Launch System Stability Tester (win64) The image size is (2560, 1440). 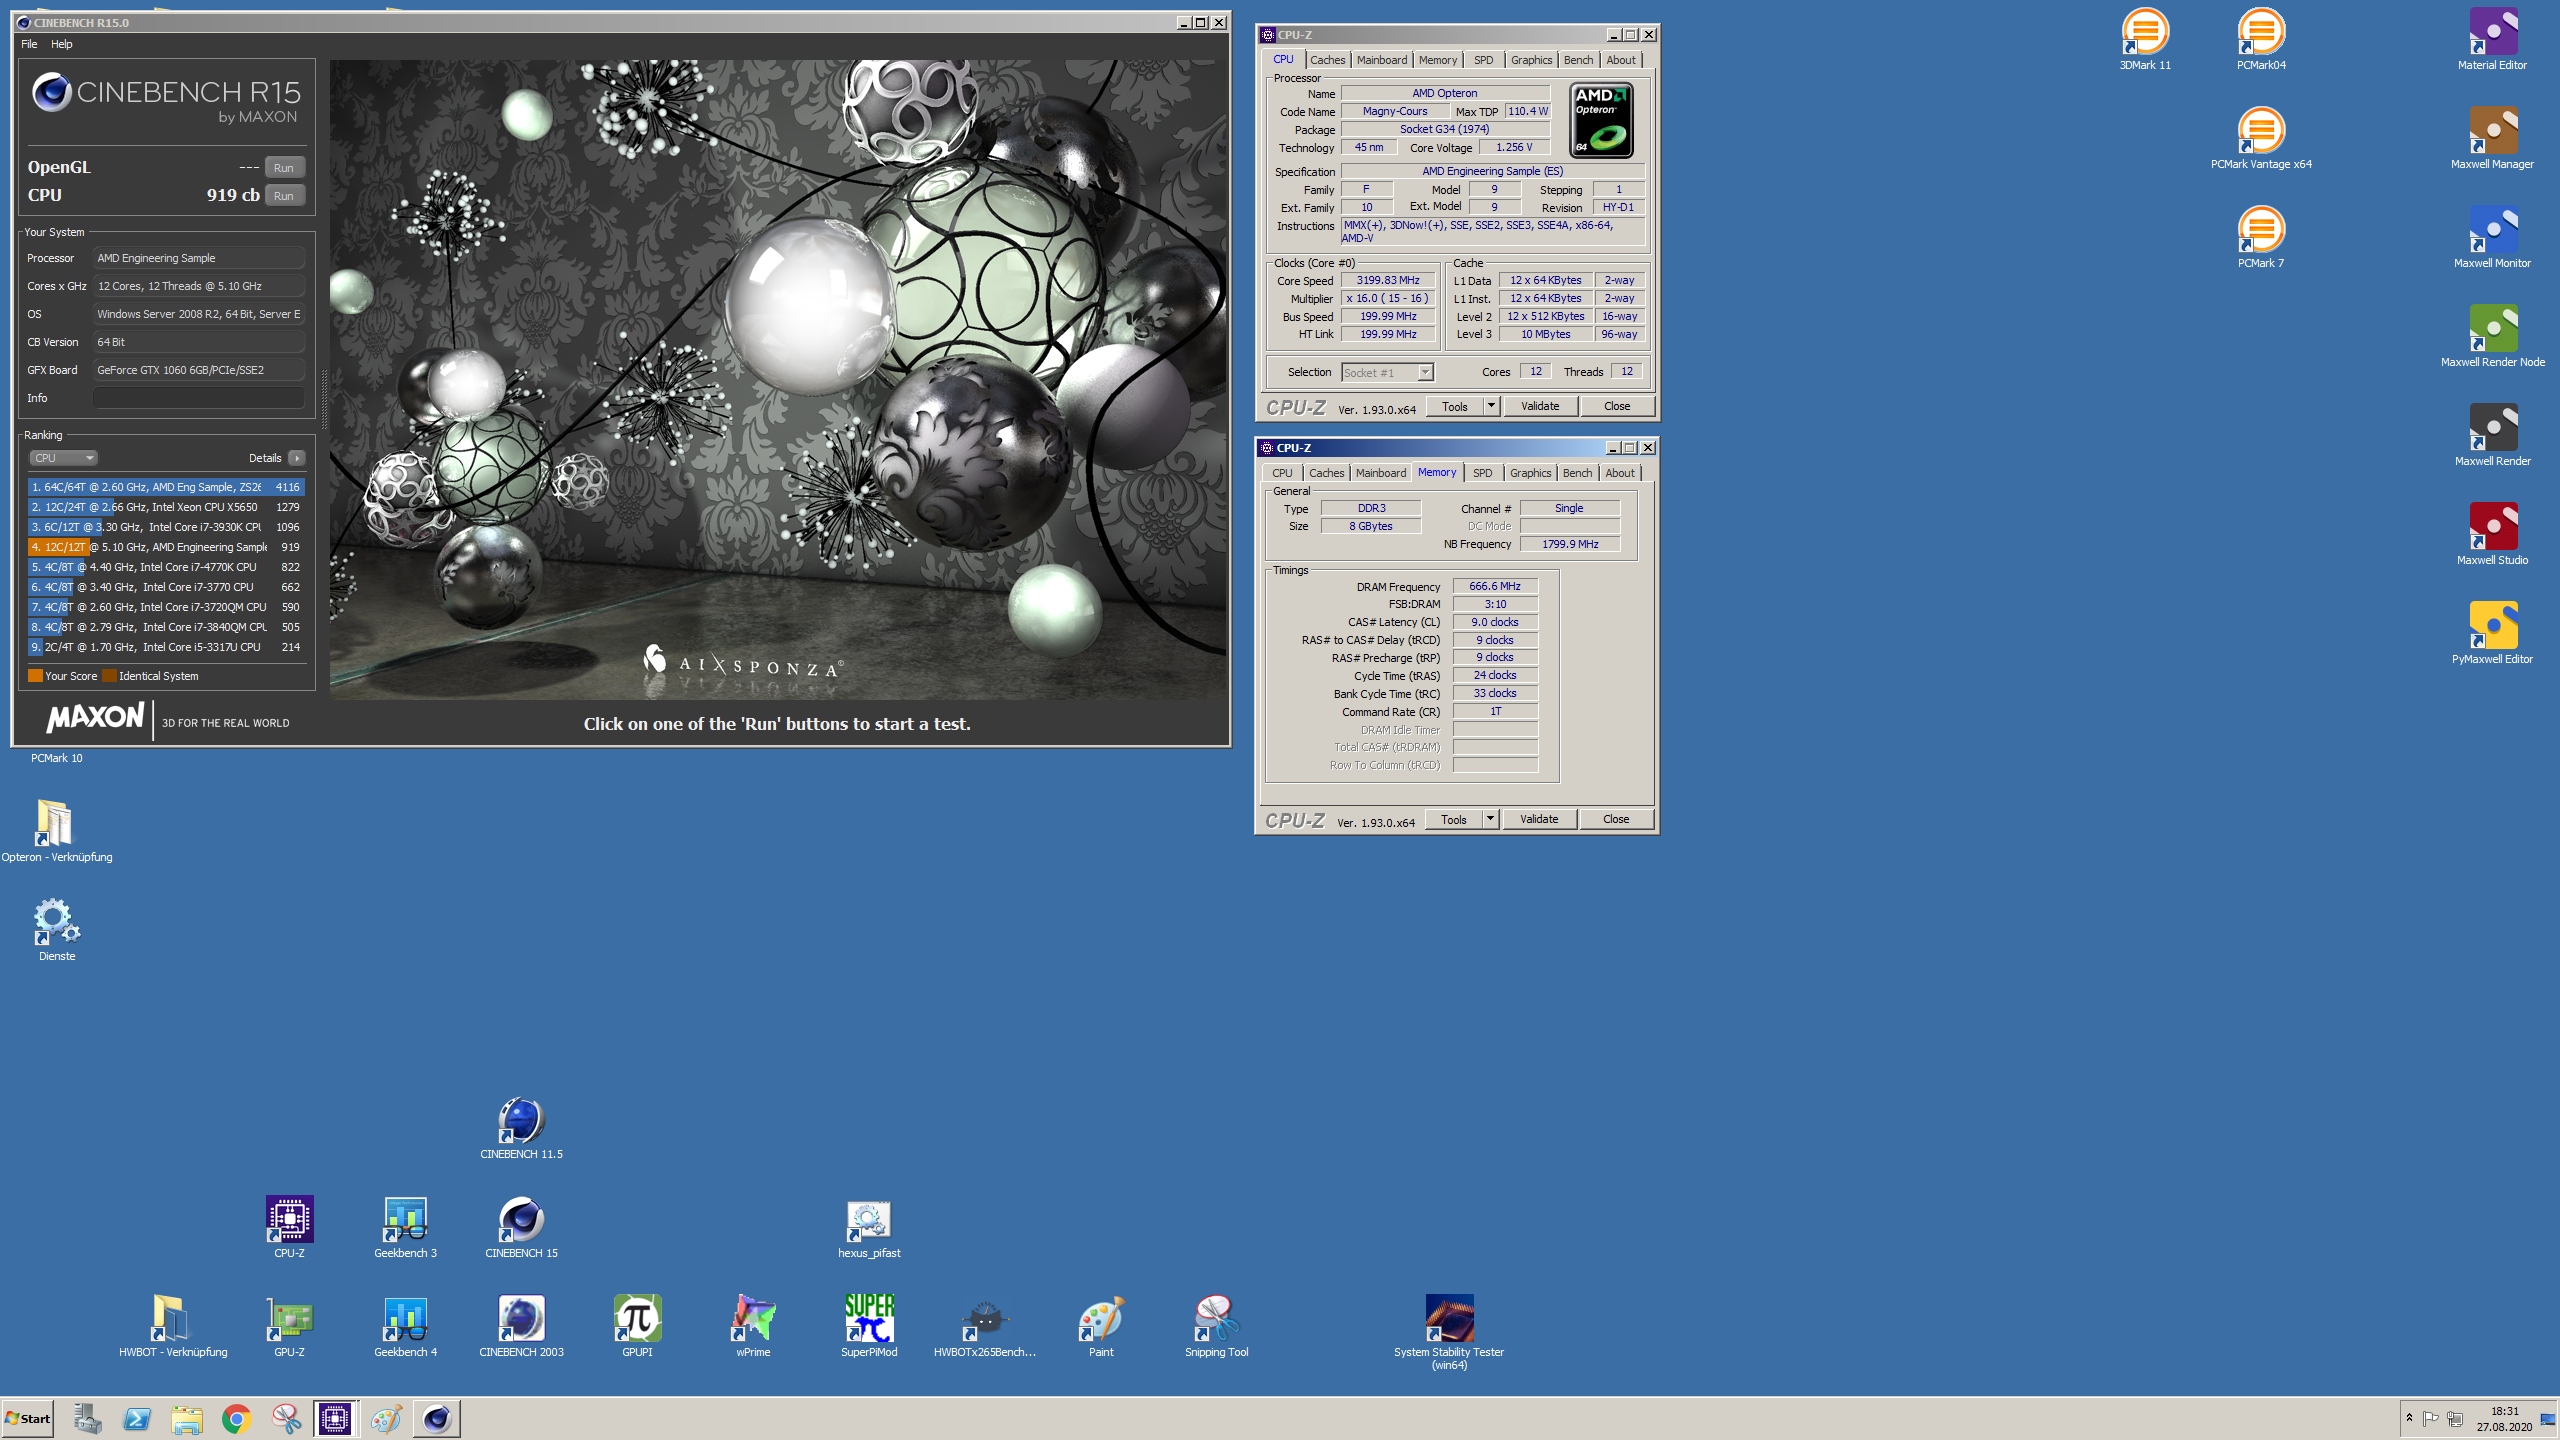[x=1449, y=1332]
